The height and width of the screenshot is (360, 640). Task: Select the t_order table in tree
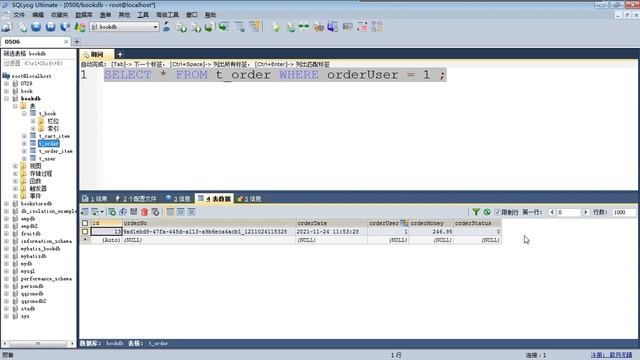pos(49,144)
